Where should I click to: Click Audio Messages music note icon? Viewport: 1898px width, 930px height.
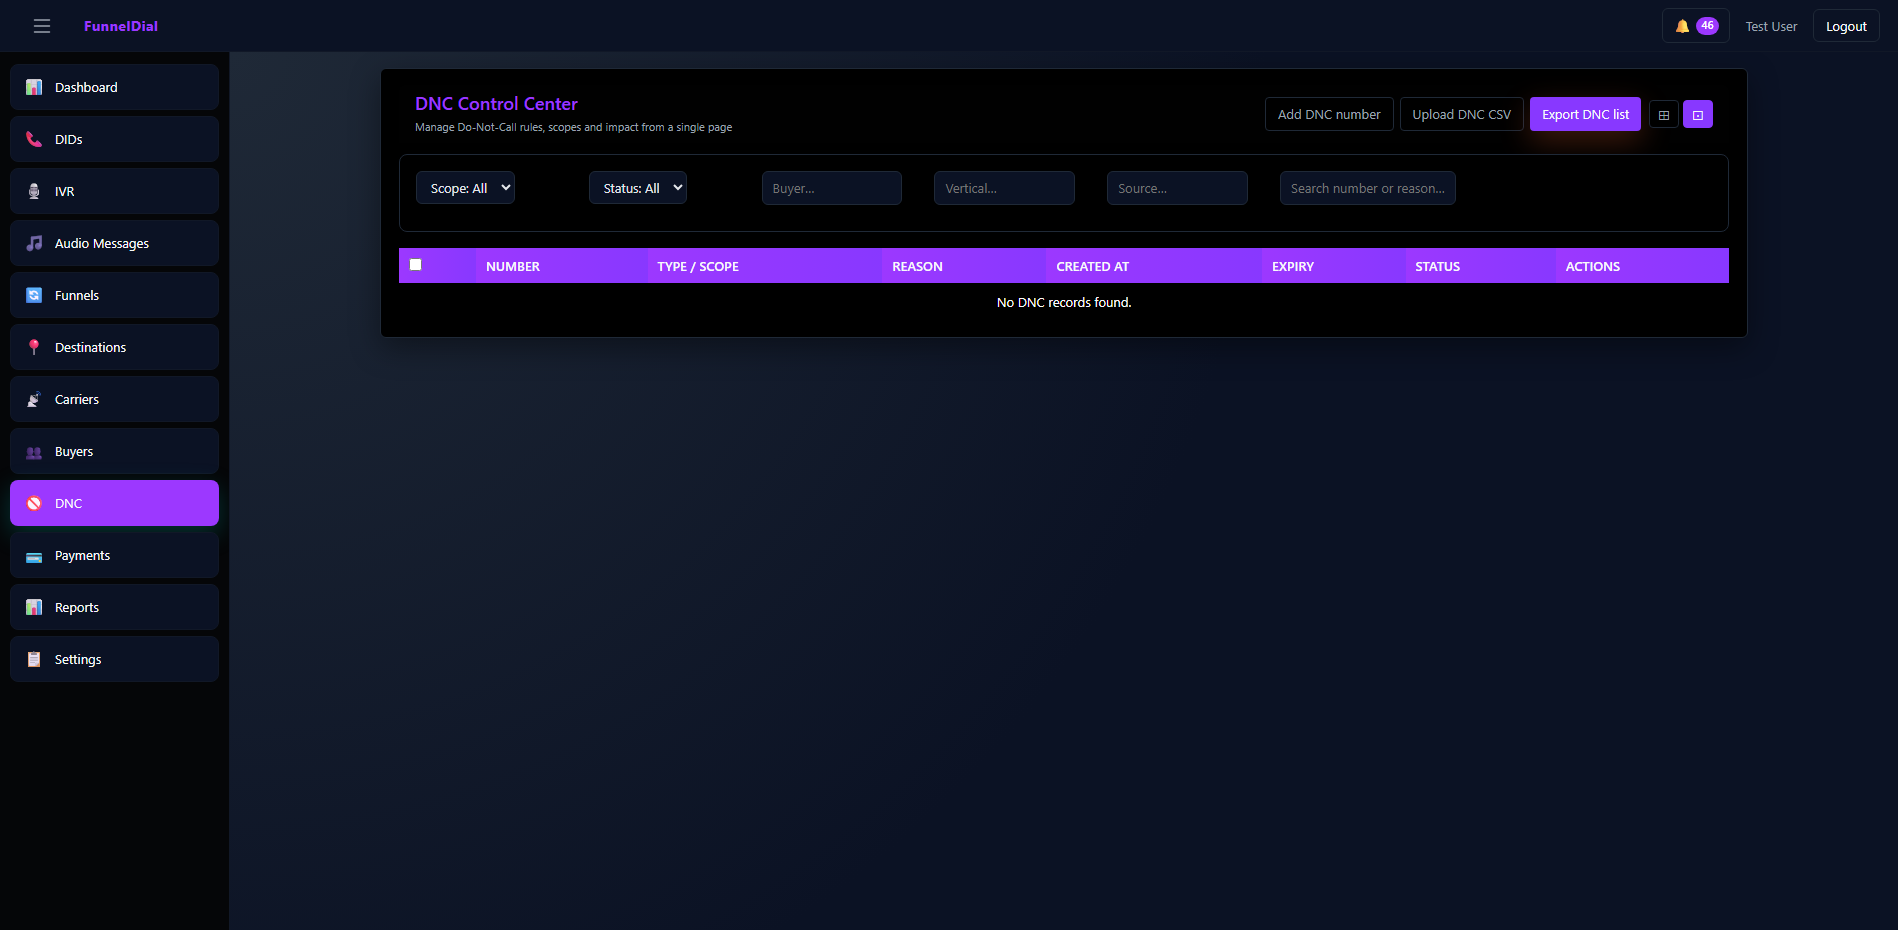[x=34, y=243]
